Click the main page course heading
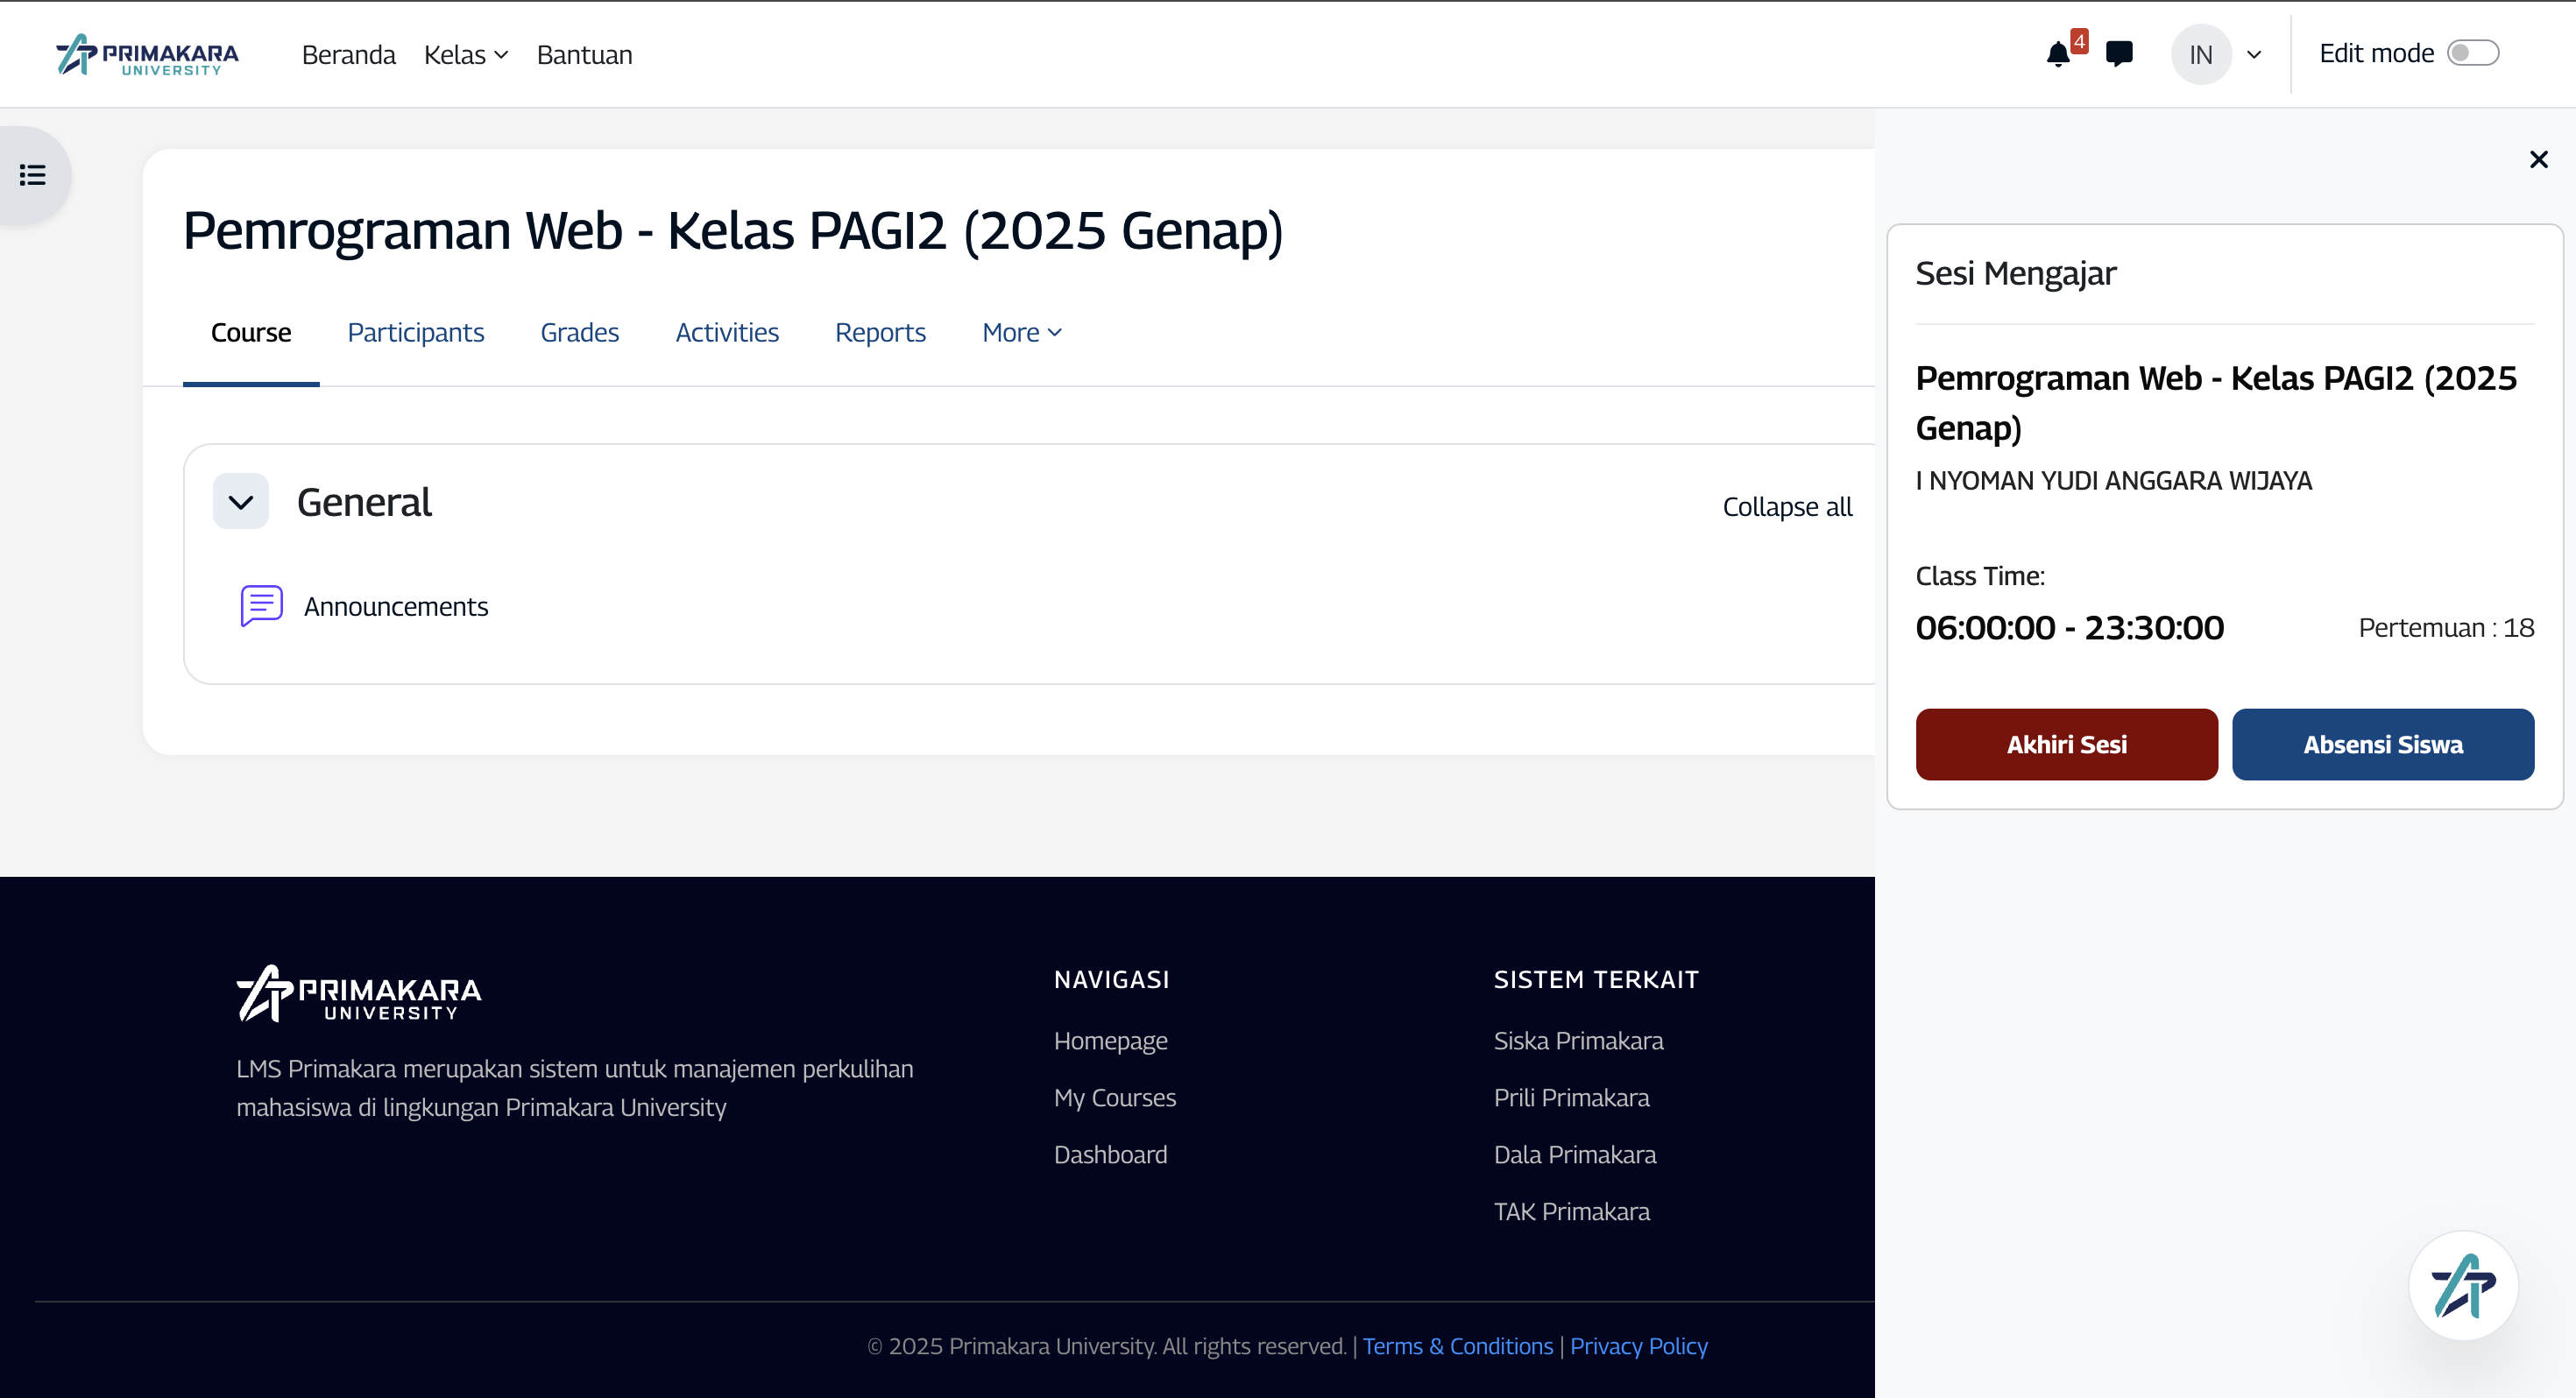This screenshot has width=2576, height=1398. point(733,230)
